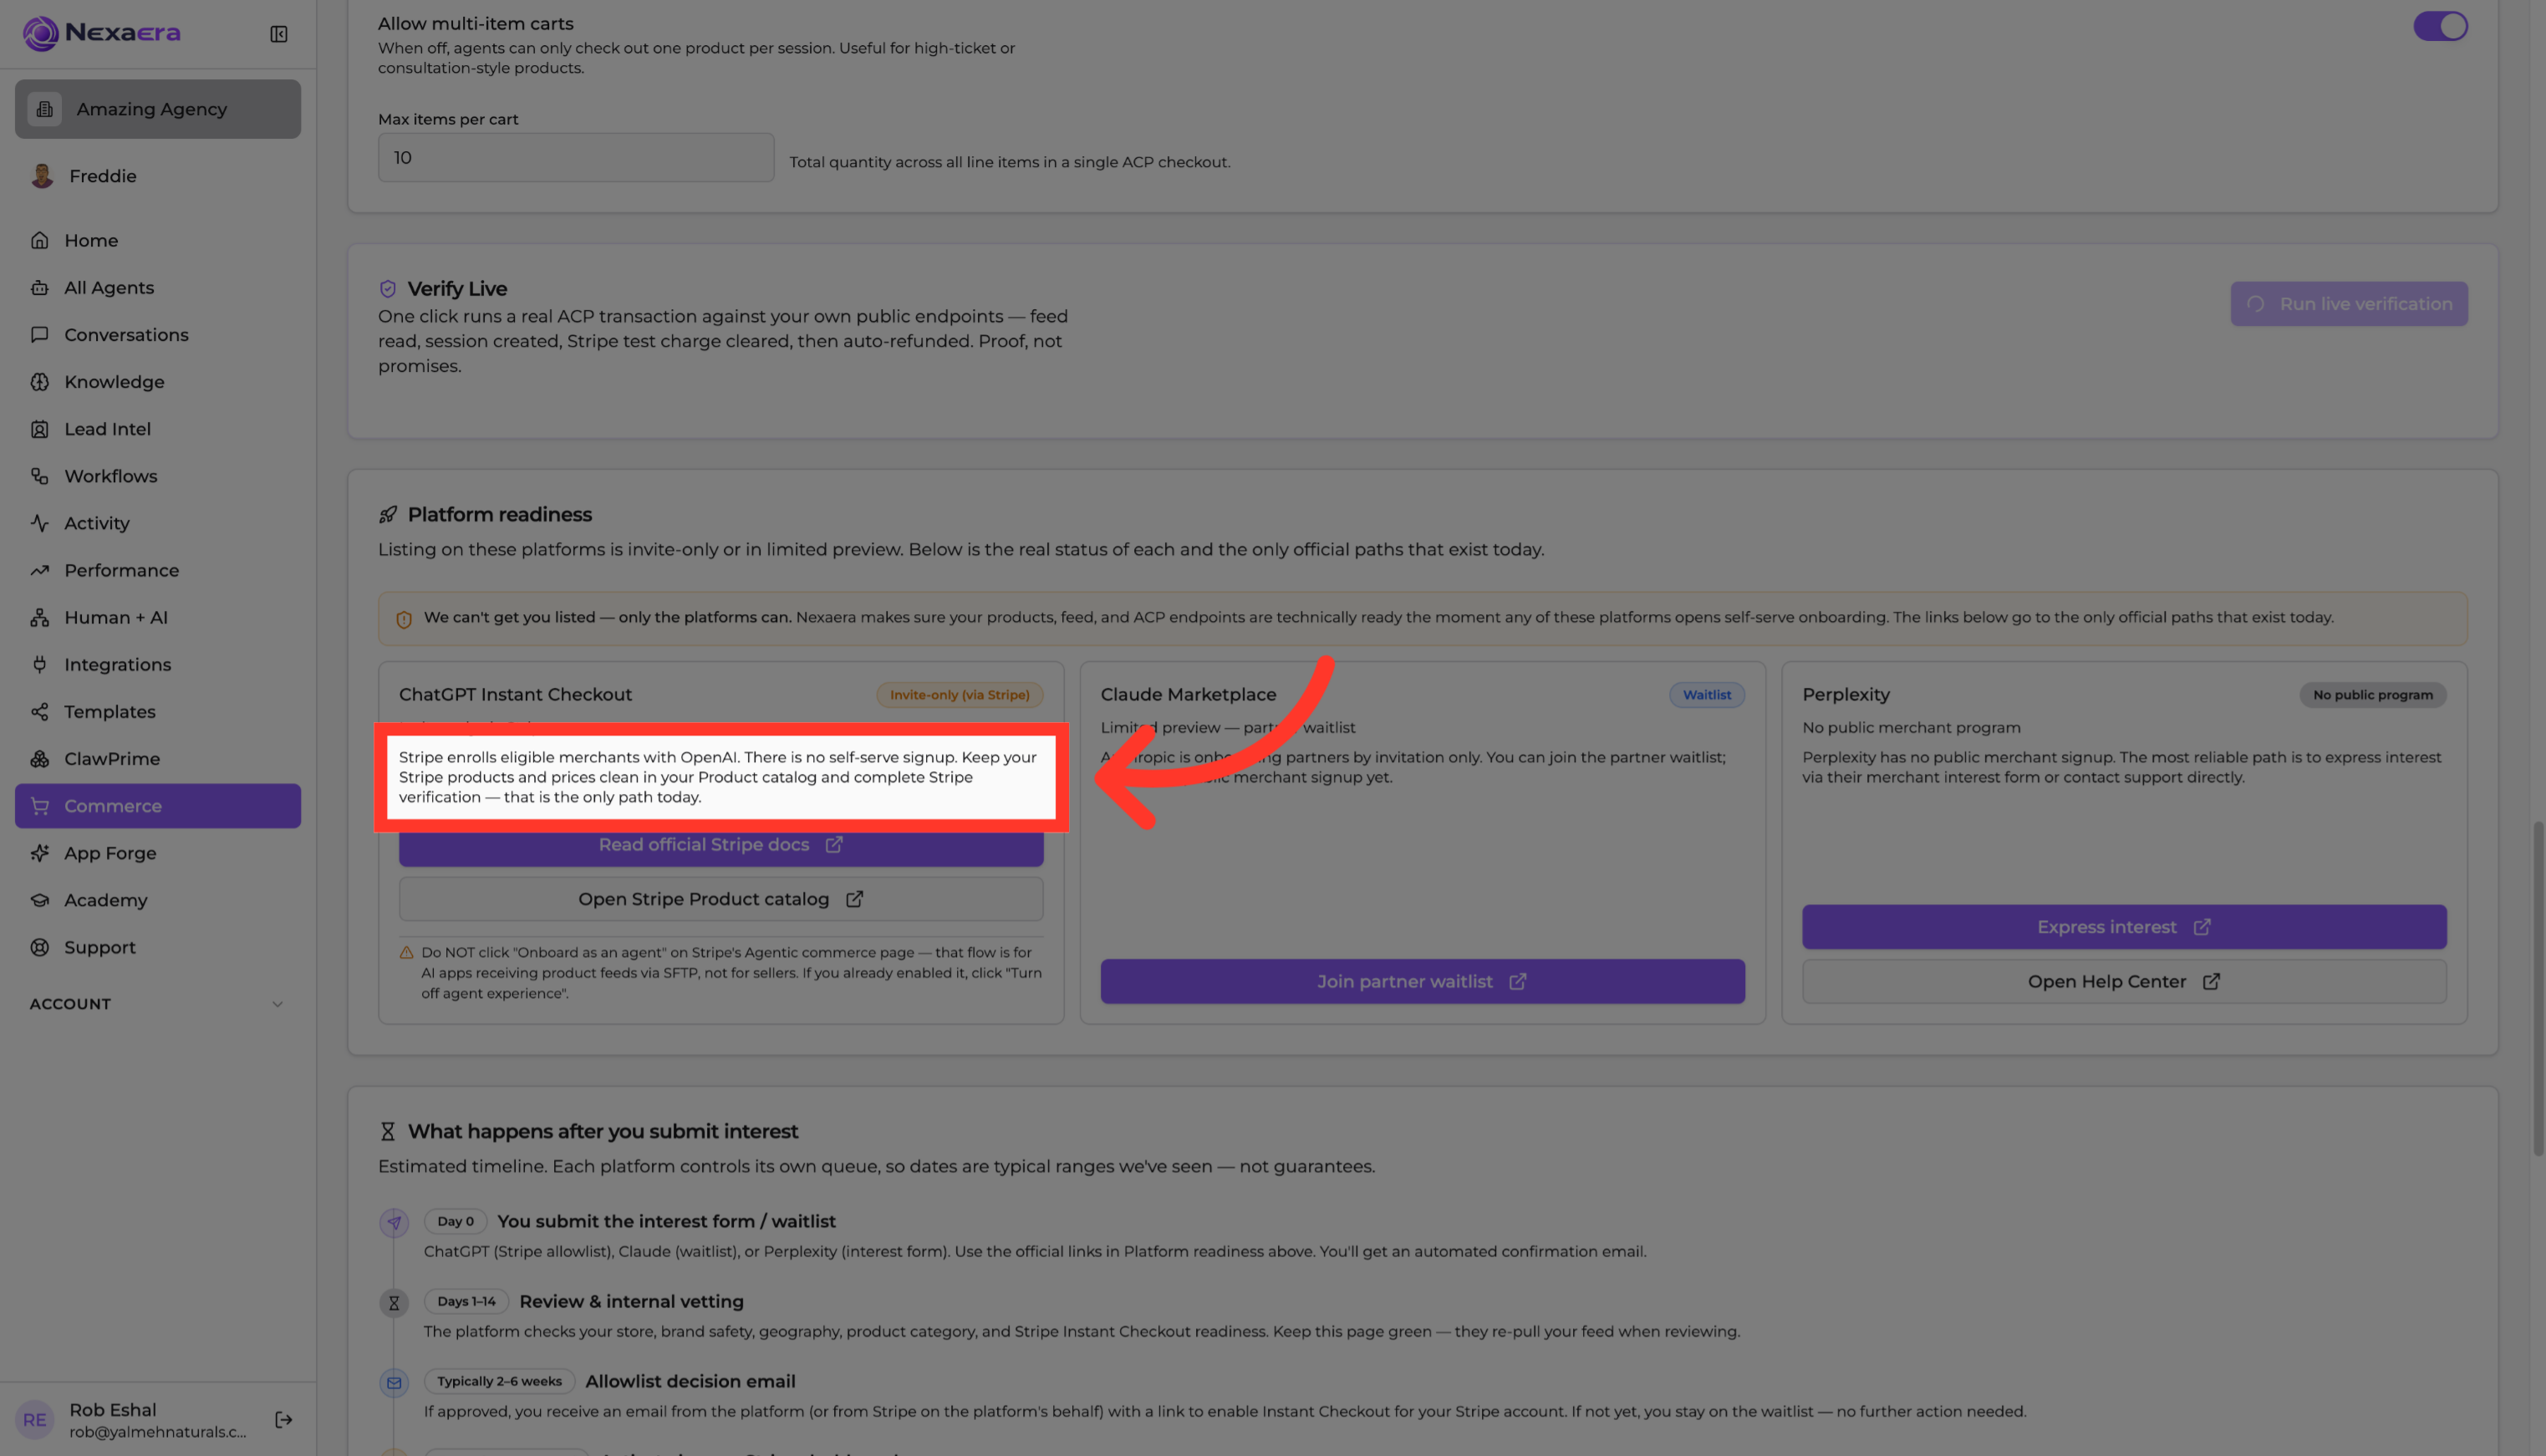Viewport: 2546px width, 1456px height.
Task: Click the No public program badge
Action: click(x=2372, y=695)
